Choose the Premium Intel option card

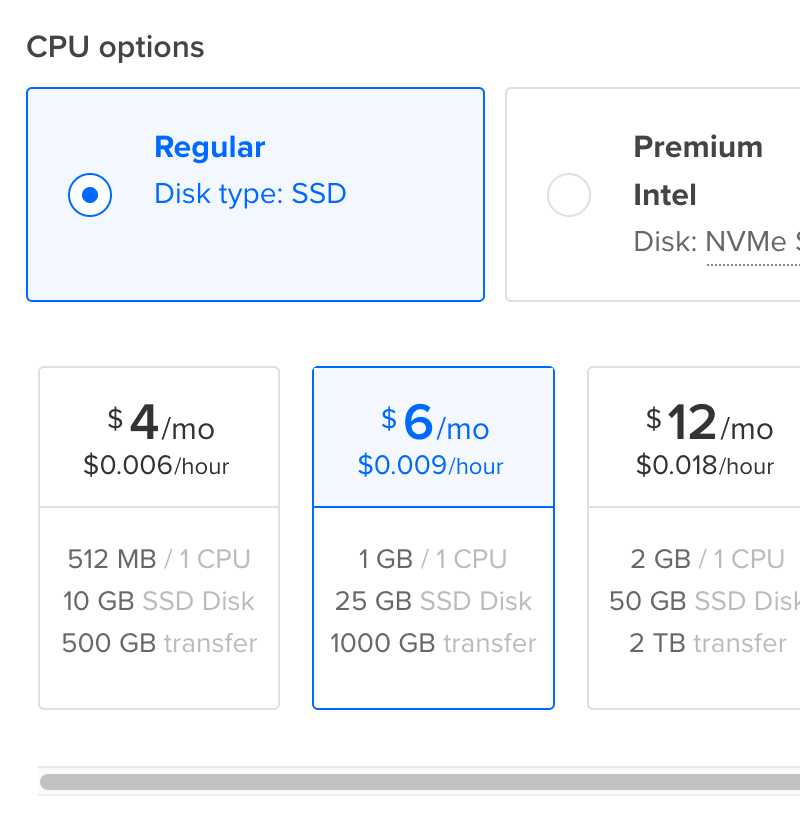tap(653, 195)
